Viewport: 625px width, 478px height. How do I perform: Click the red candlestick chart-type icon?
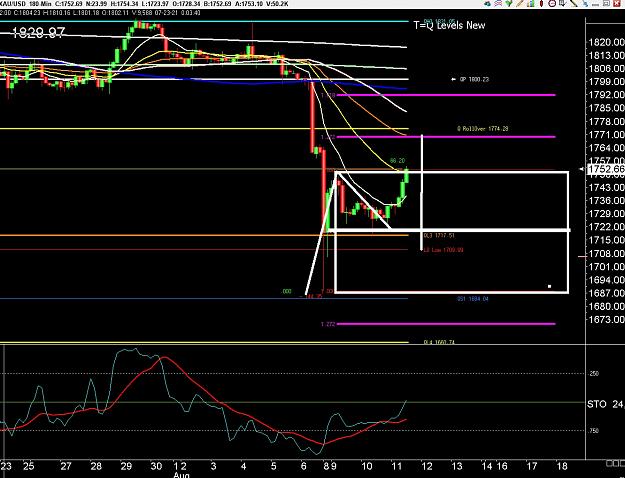[541, 3]
